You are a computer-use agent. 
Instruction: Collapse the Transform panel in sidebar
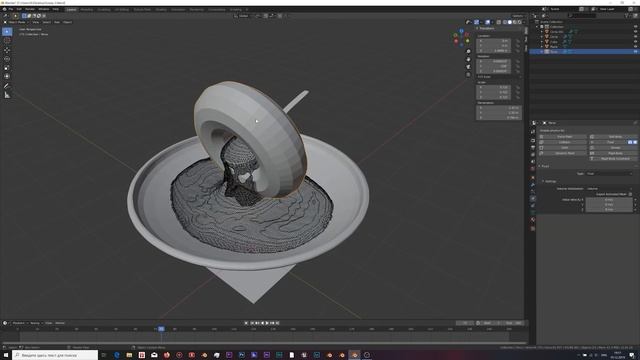[x=486, y=29]
